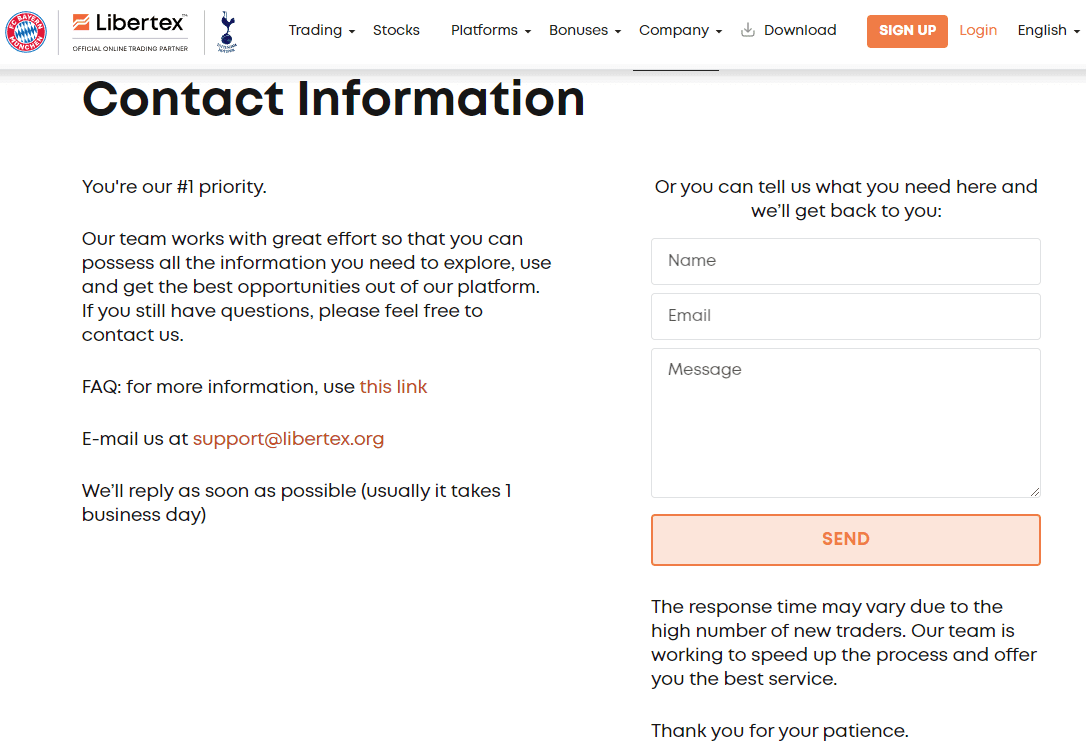Open the Download menu item
The height and width of the screenshot is (746, 1086).
pos(800,30)
